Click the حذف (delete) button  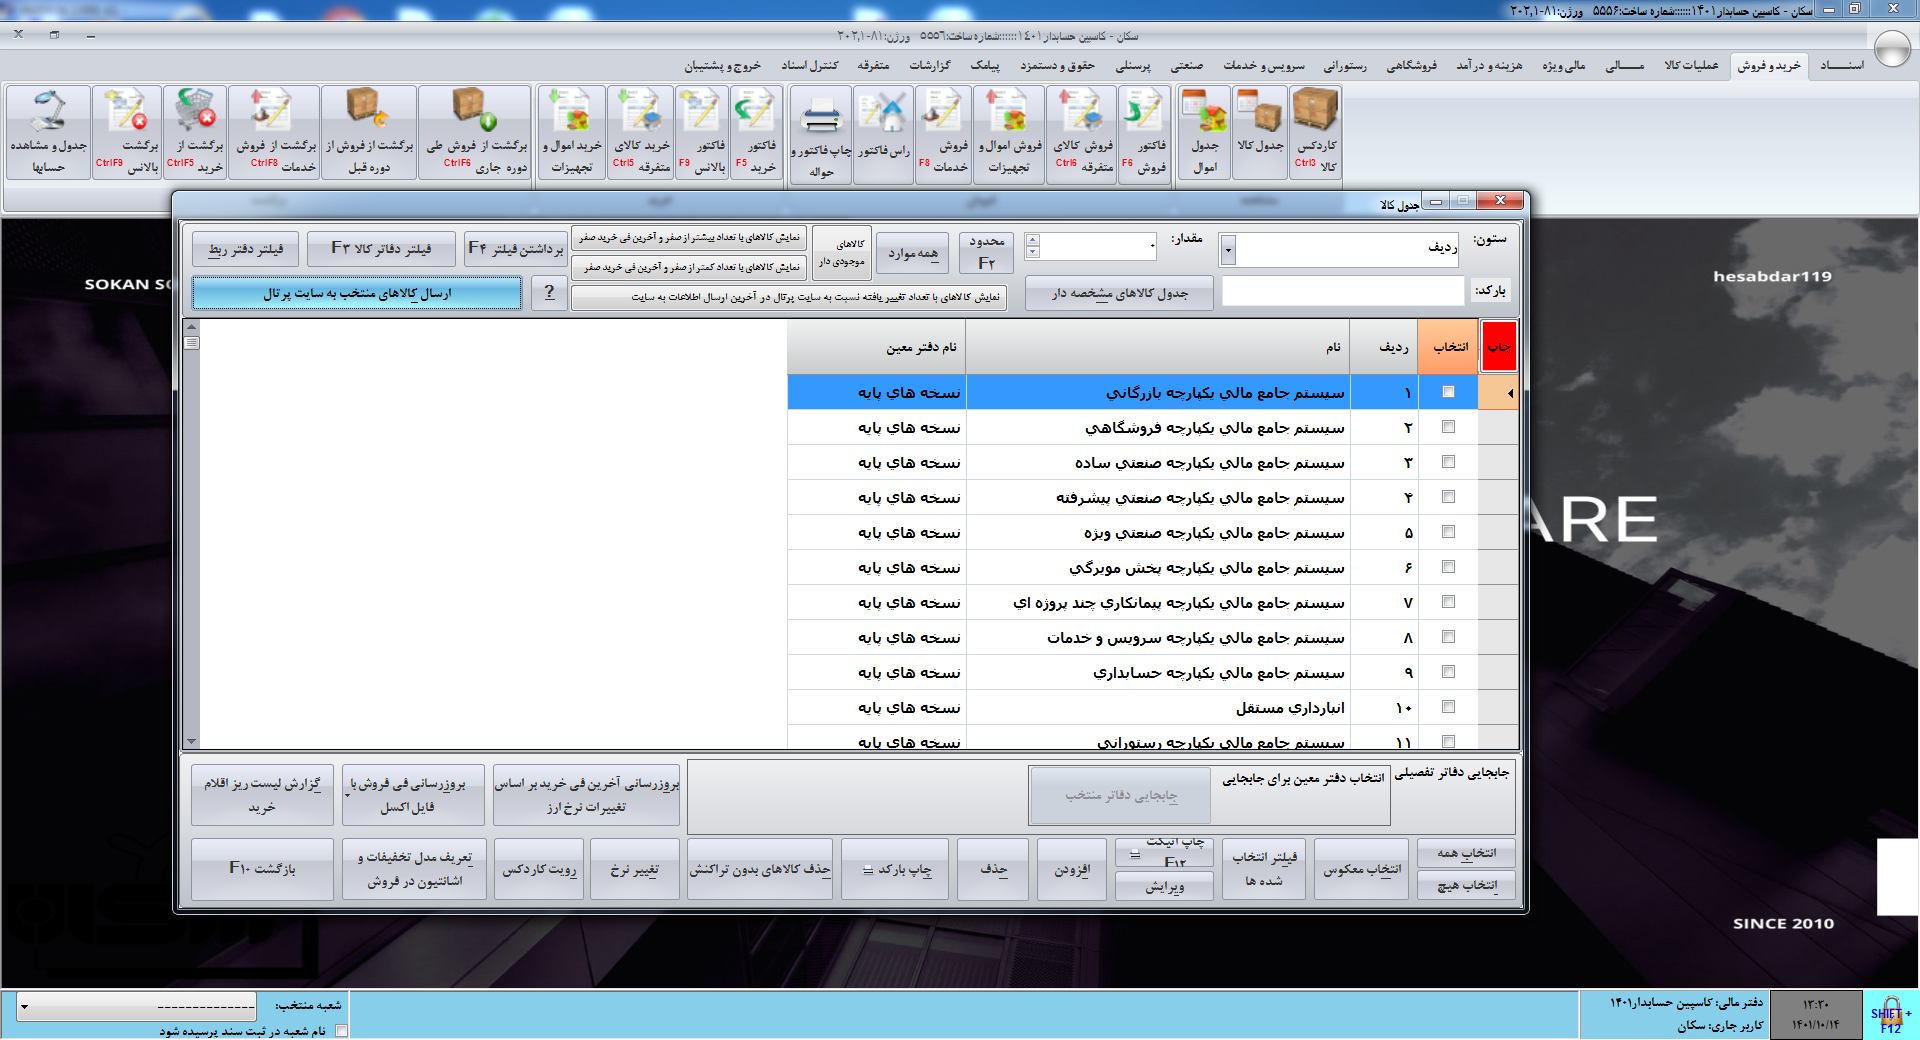click(x=993, y=869)
